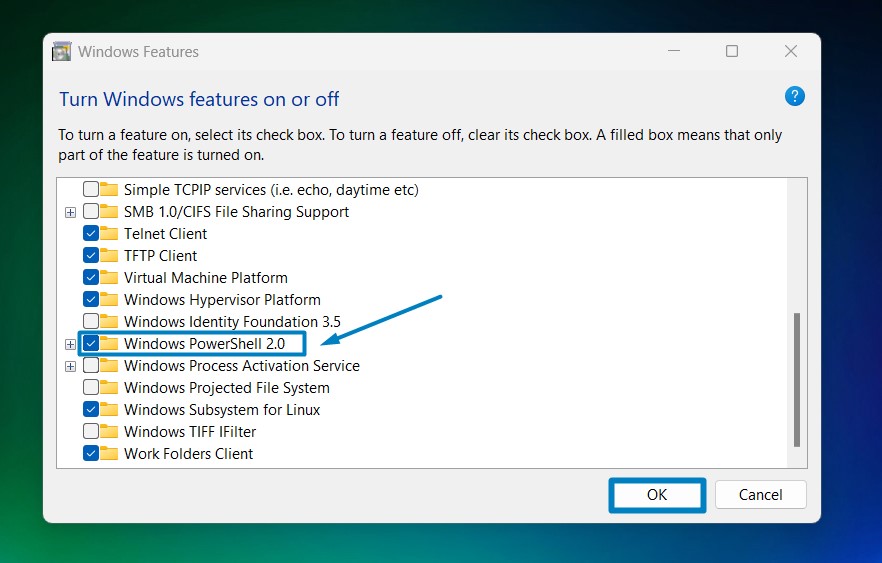Select the Windows TIFF IFilter label
This screenshot has height=563, width=882.
point(190,431)
